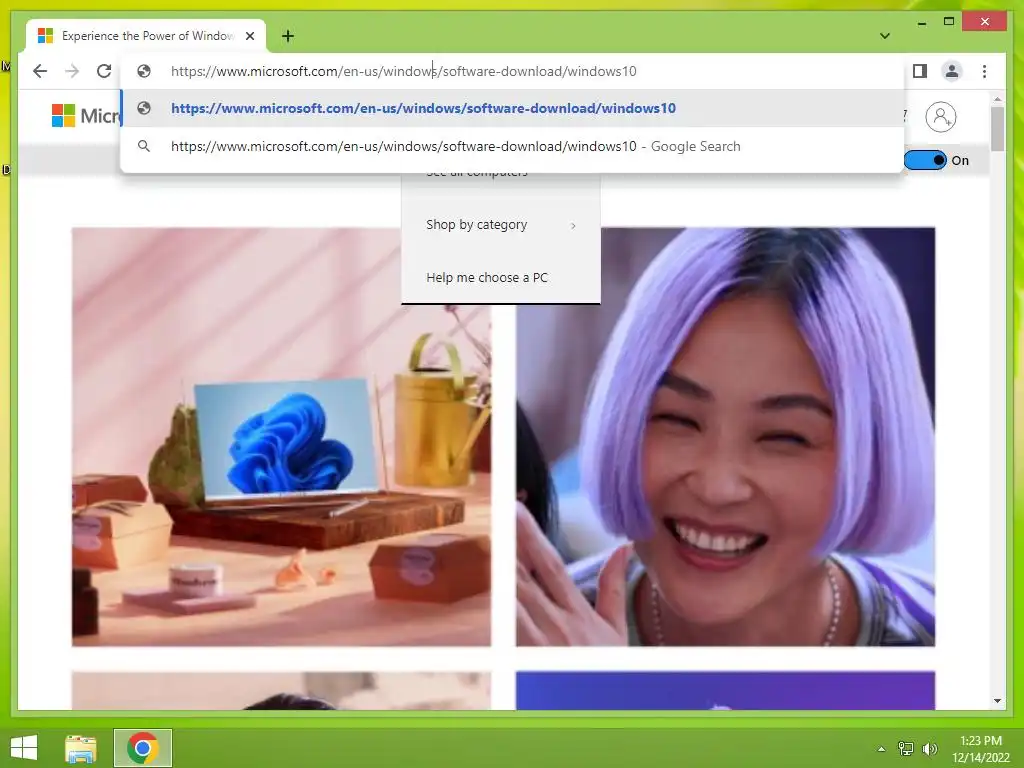1024x768 pixels.
Task: Go back using Chrome's back arrow
Action: click(40, 71)
